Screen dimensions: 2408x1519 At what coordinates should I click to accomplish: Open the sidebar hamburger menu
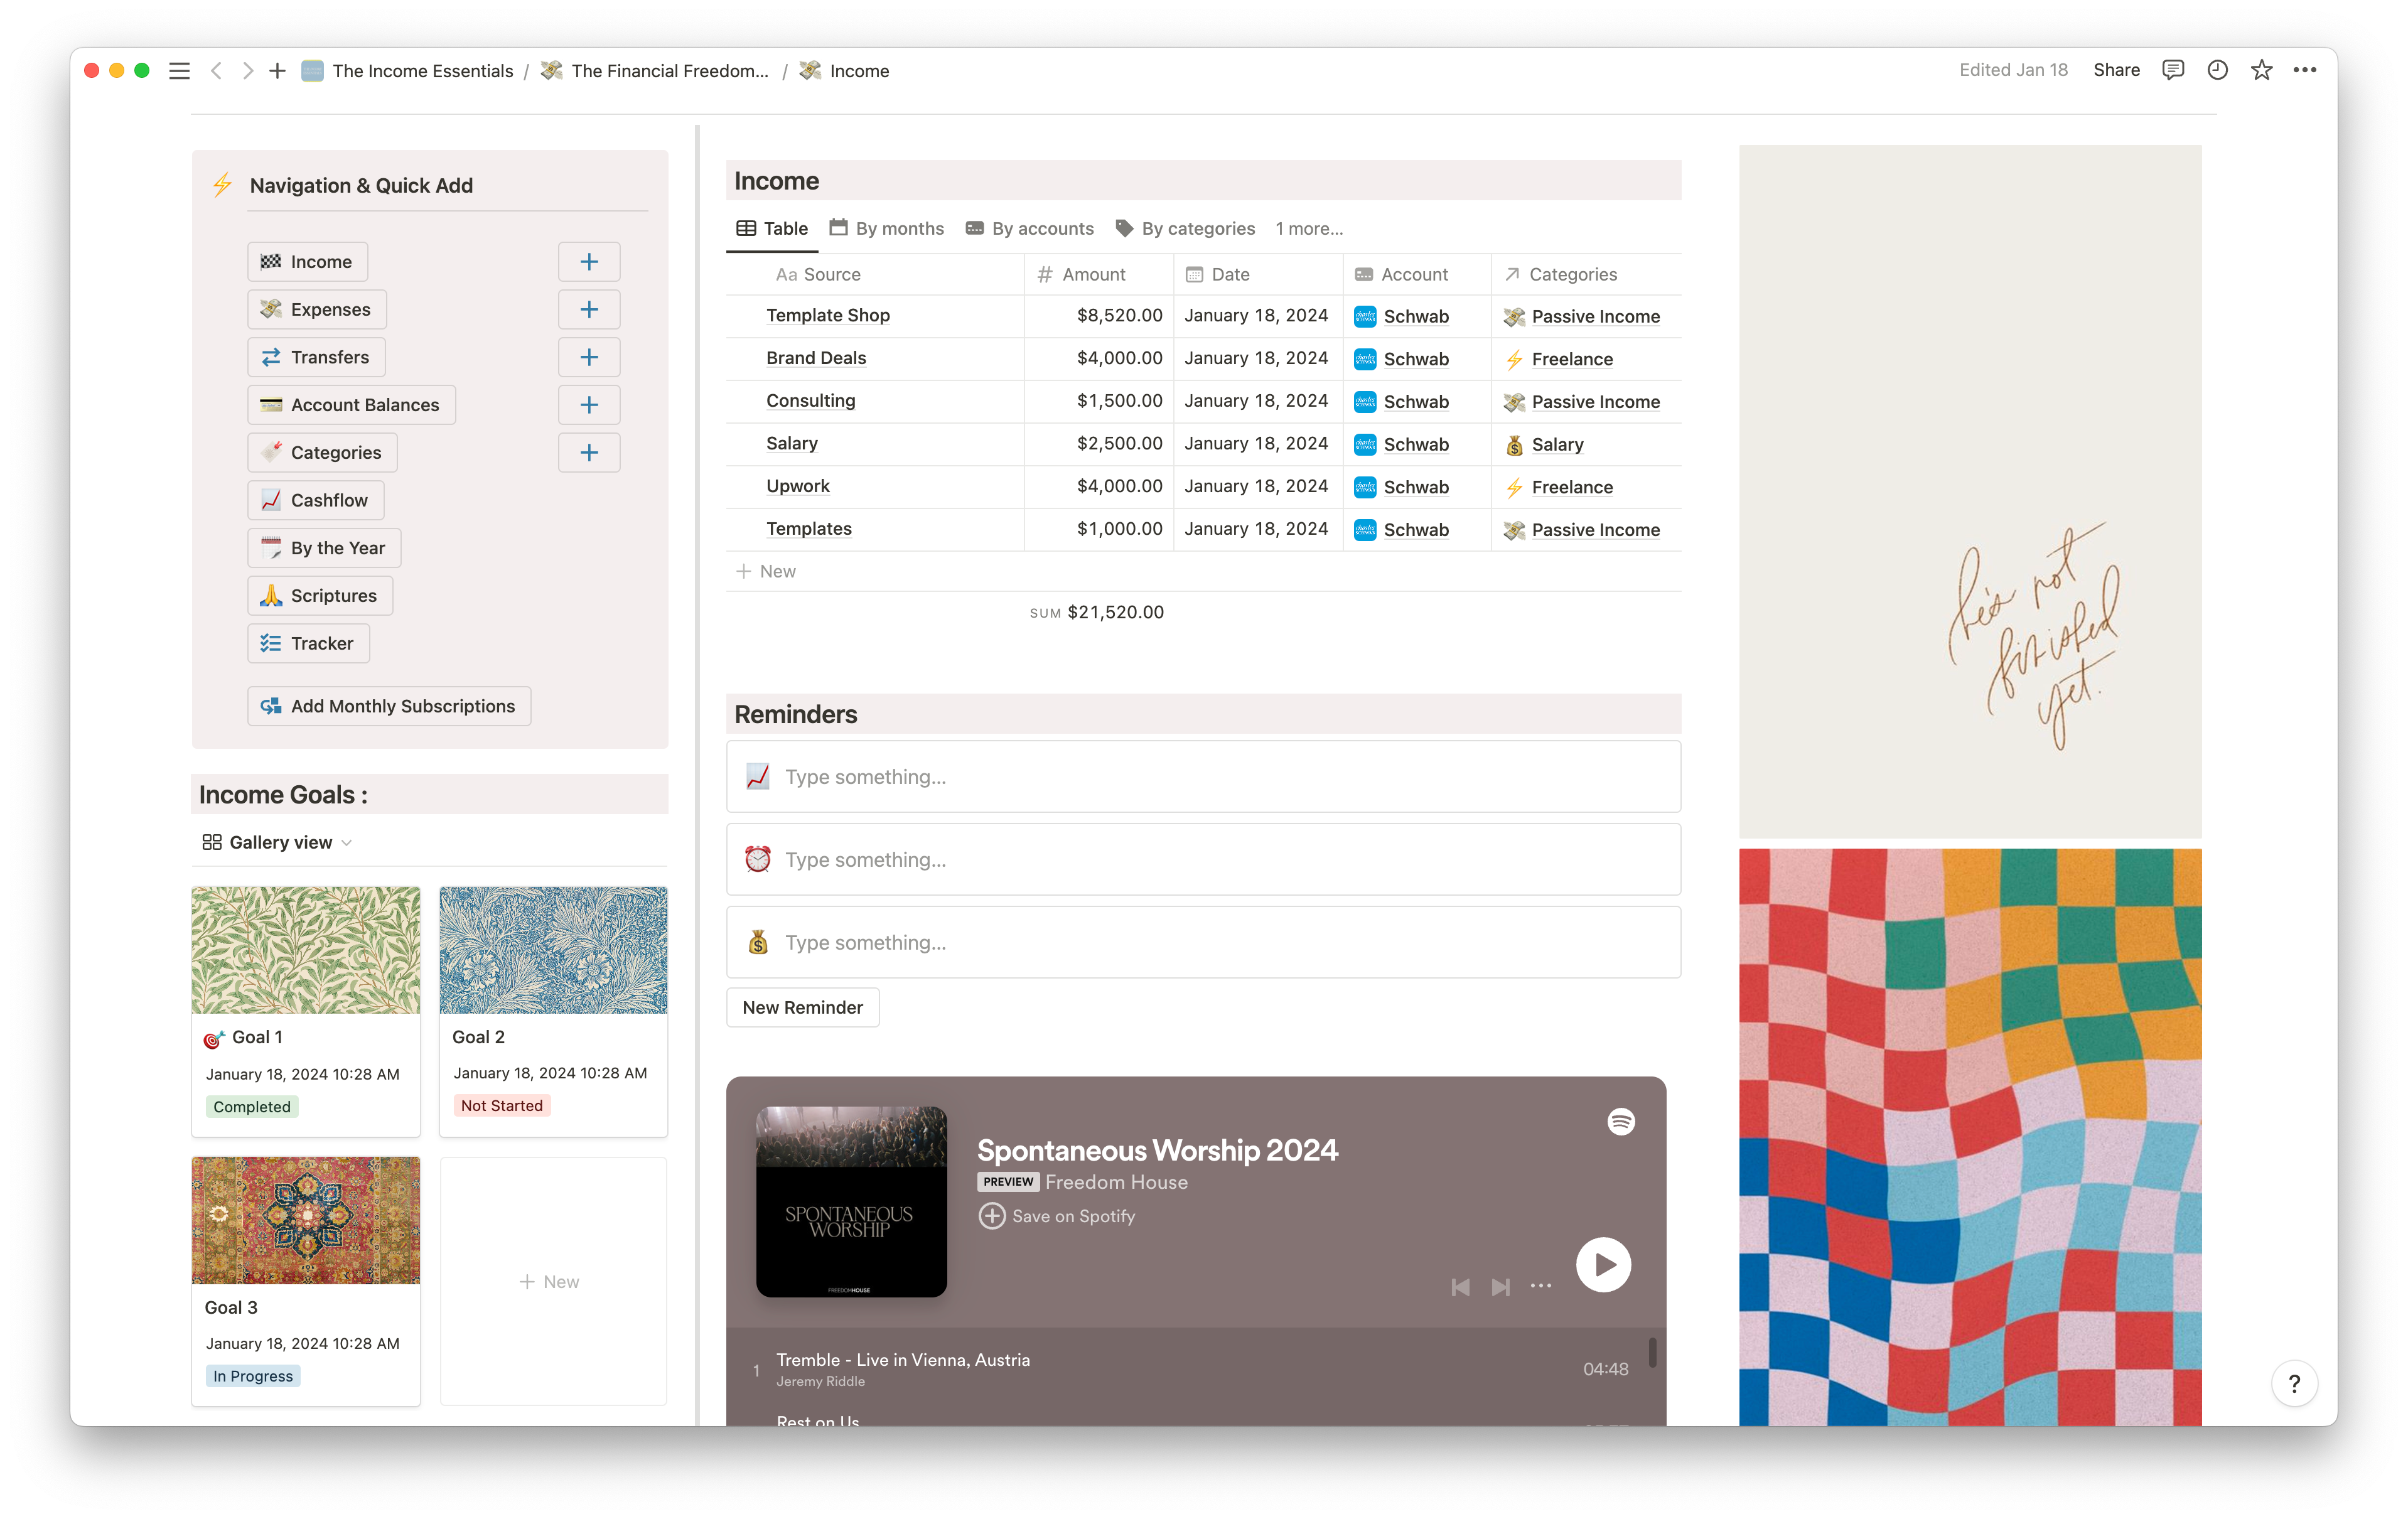tap(179, 71)
